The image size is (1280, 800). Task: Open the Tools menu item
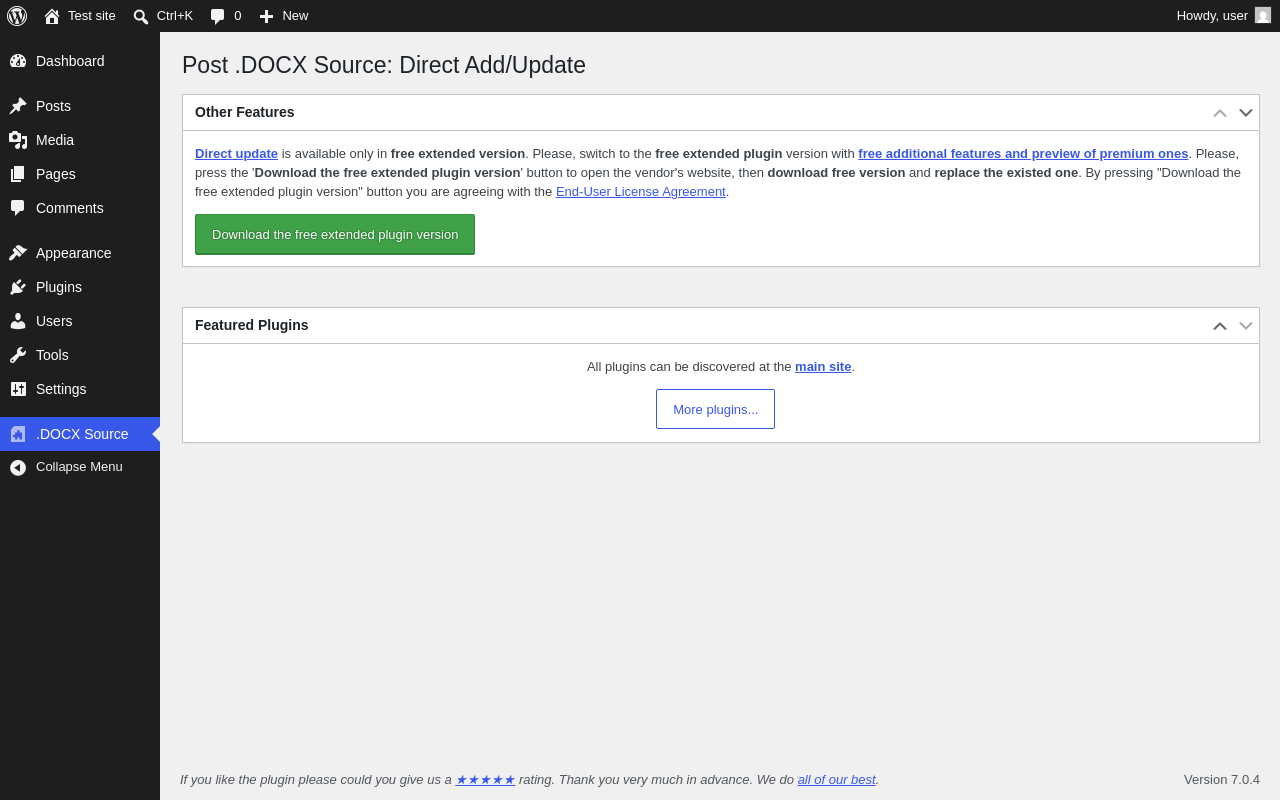tap(80, 355)
